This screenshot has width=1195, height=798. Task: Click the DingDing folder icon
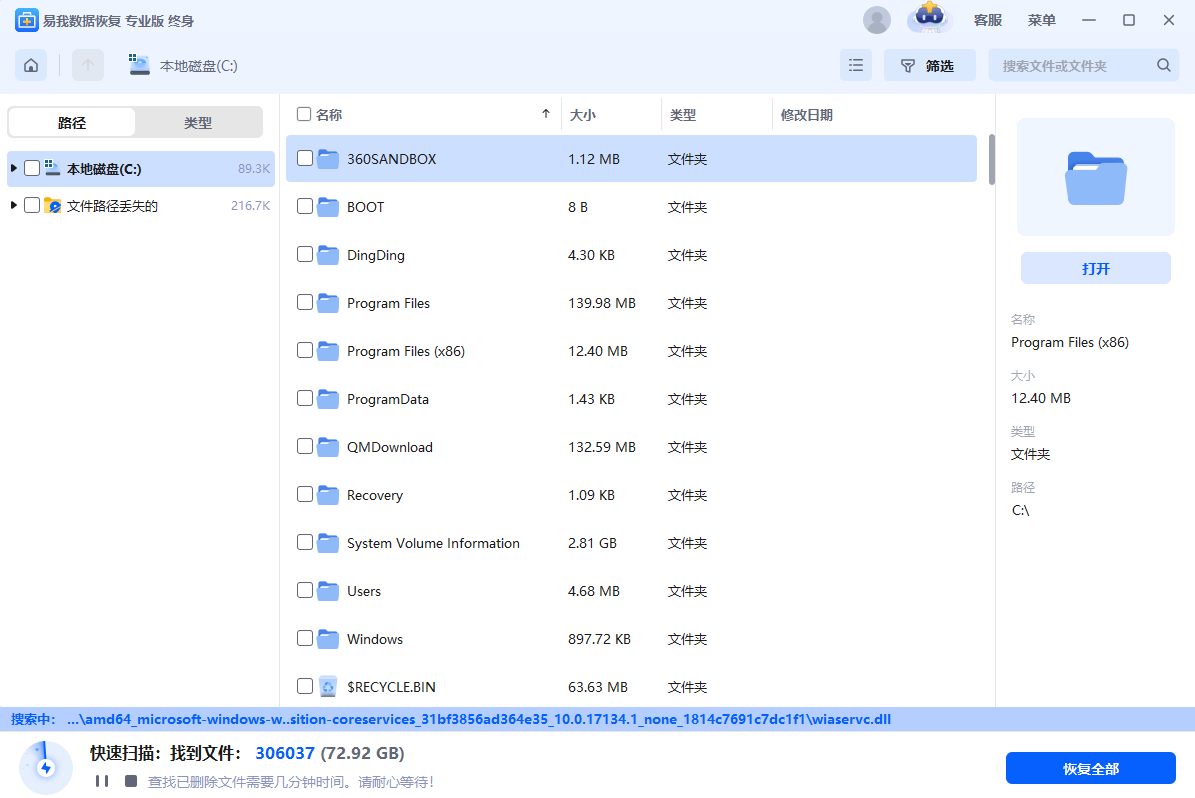tap(328, 255)
